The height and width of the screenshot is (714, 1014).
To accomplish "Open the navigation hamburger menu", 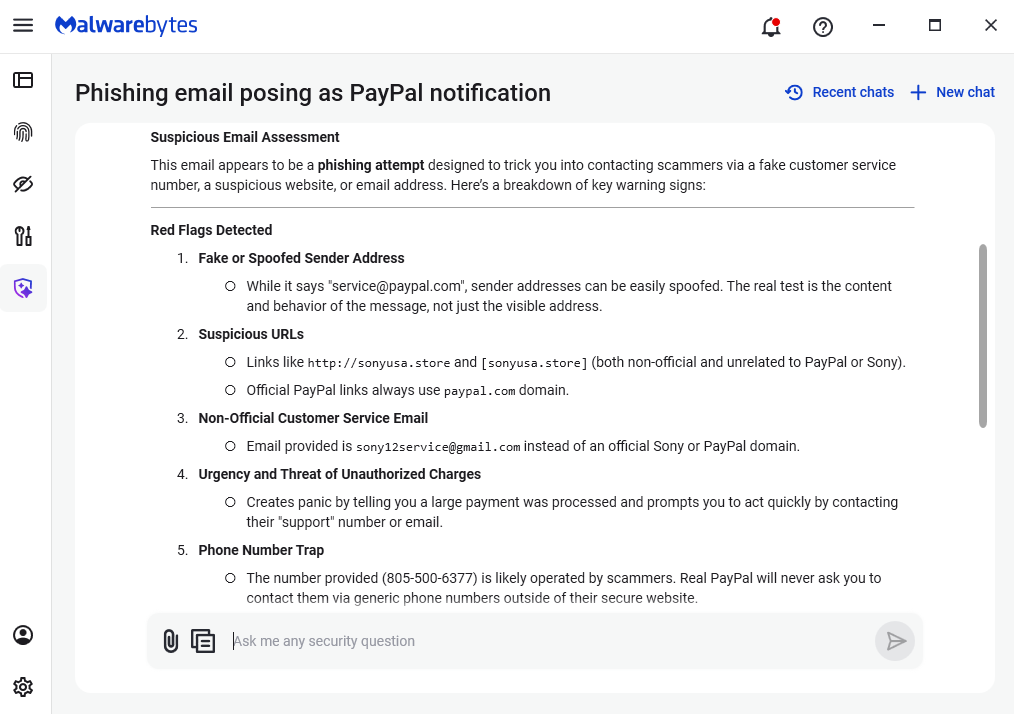I will click(x=23, y=25).
